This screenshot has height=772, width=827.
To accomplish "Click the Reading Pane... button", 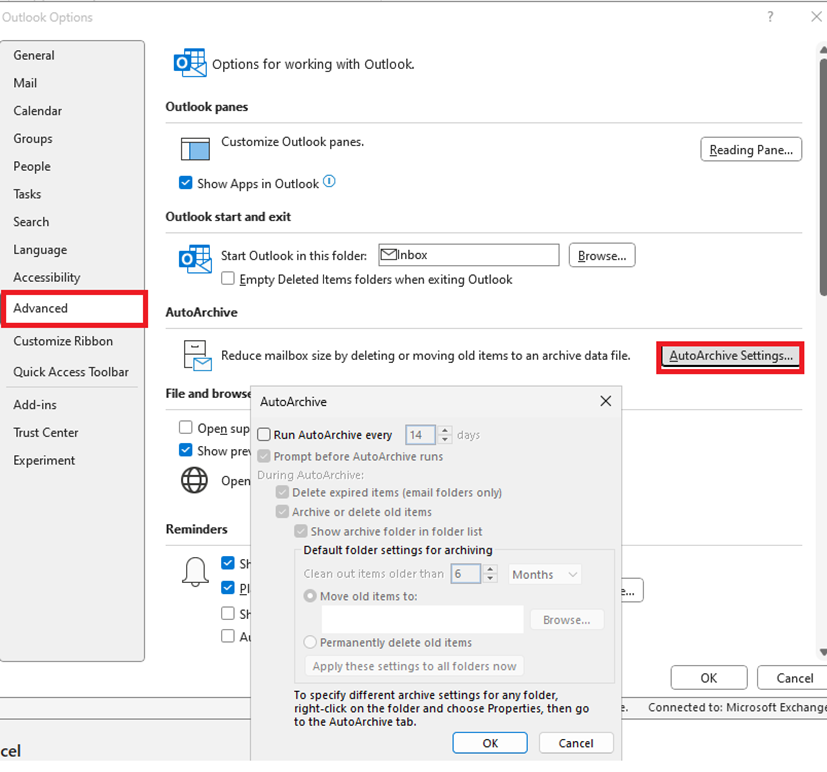I will point(751,149).
